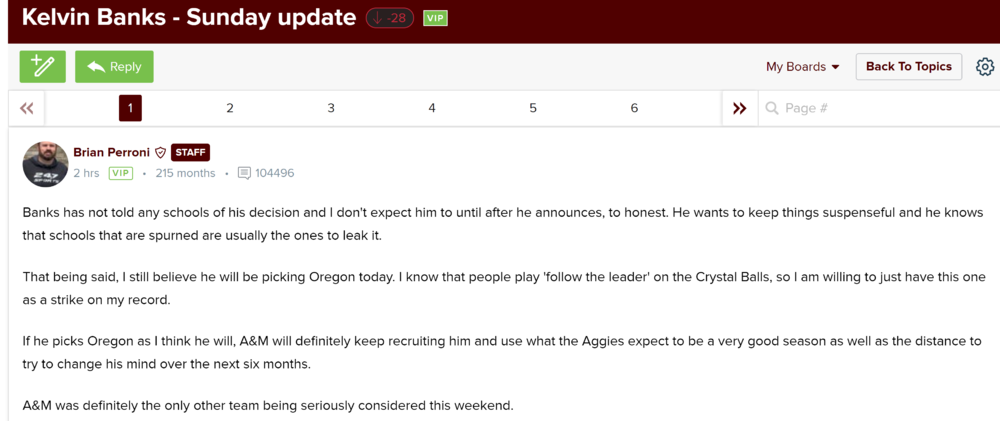
Task: Go to next pages double-arrow
Action: point(739,108)
